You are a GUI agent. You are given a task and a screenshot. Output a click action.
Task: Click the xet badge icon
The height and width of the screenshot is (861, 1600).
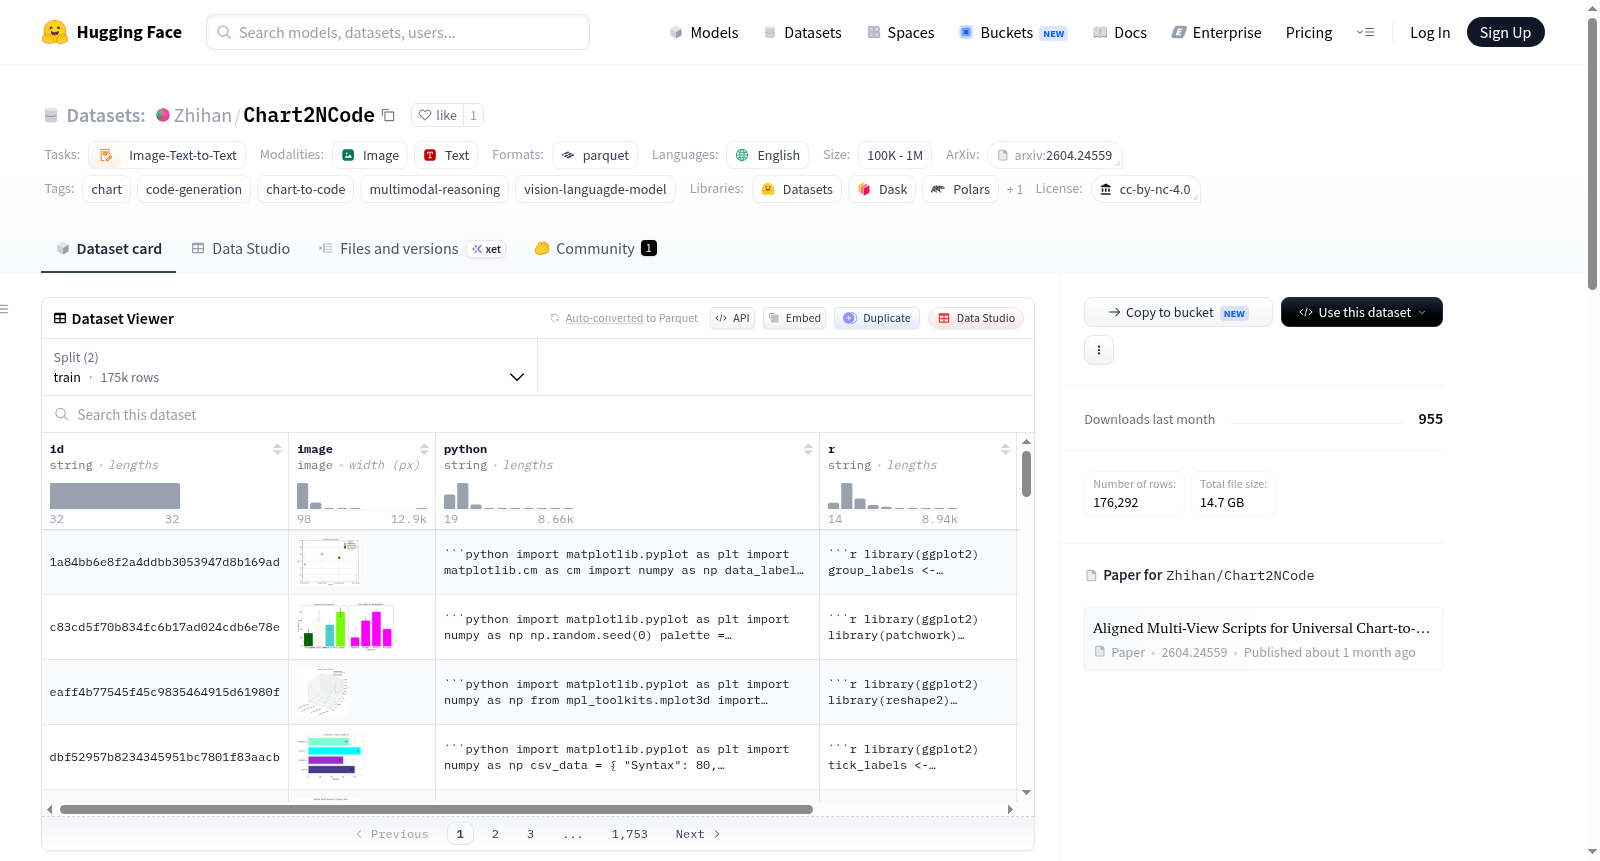(487, 249)
